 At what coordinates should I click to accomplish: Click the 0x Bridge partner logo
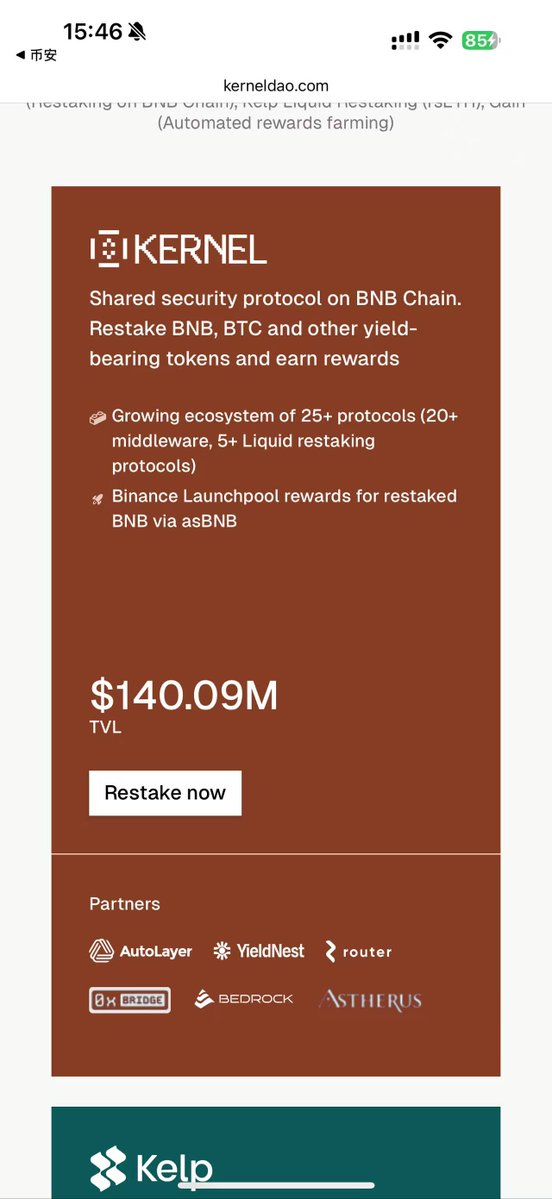tap(130, 999)
